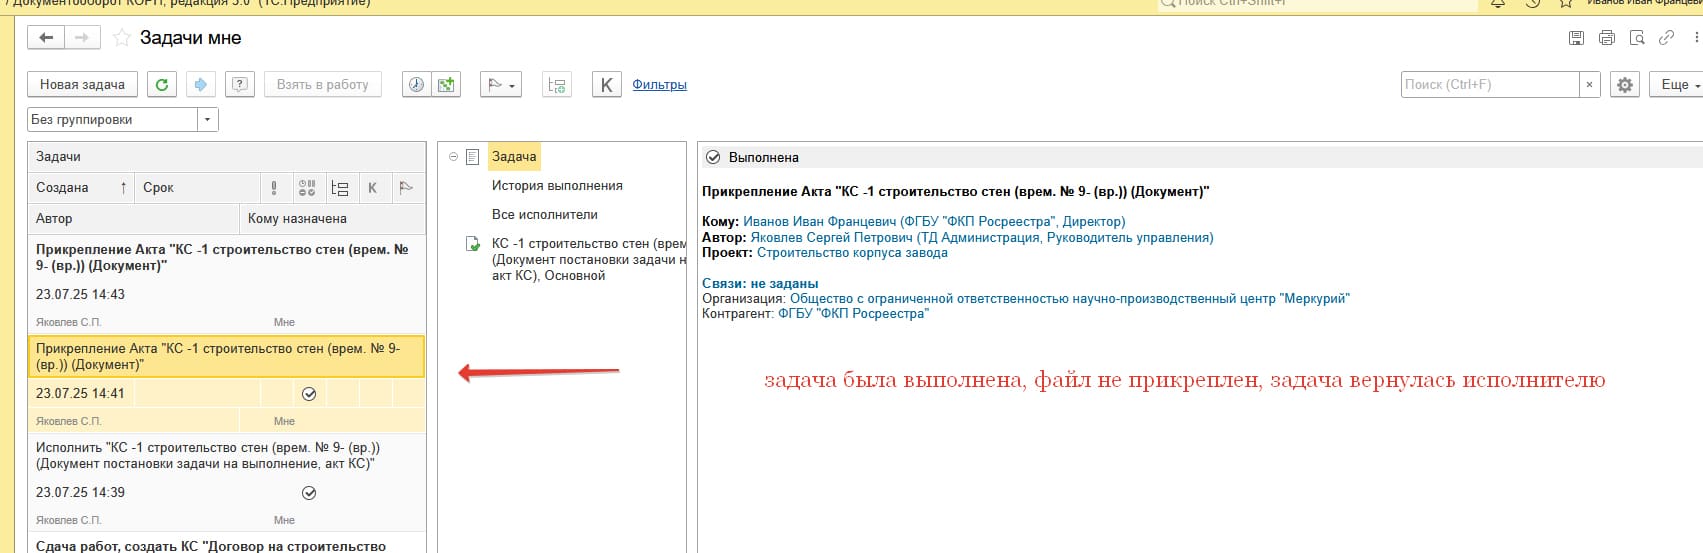Open the 'Еще' menu
This screenshot has height=553, width=1703.
pos(1679,85)
